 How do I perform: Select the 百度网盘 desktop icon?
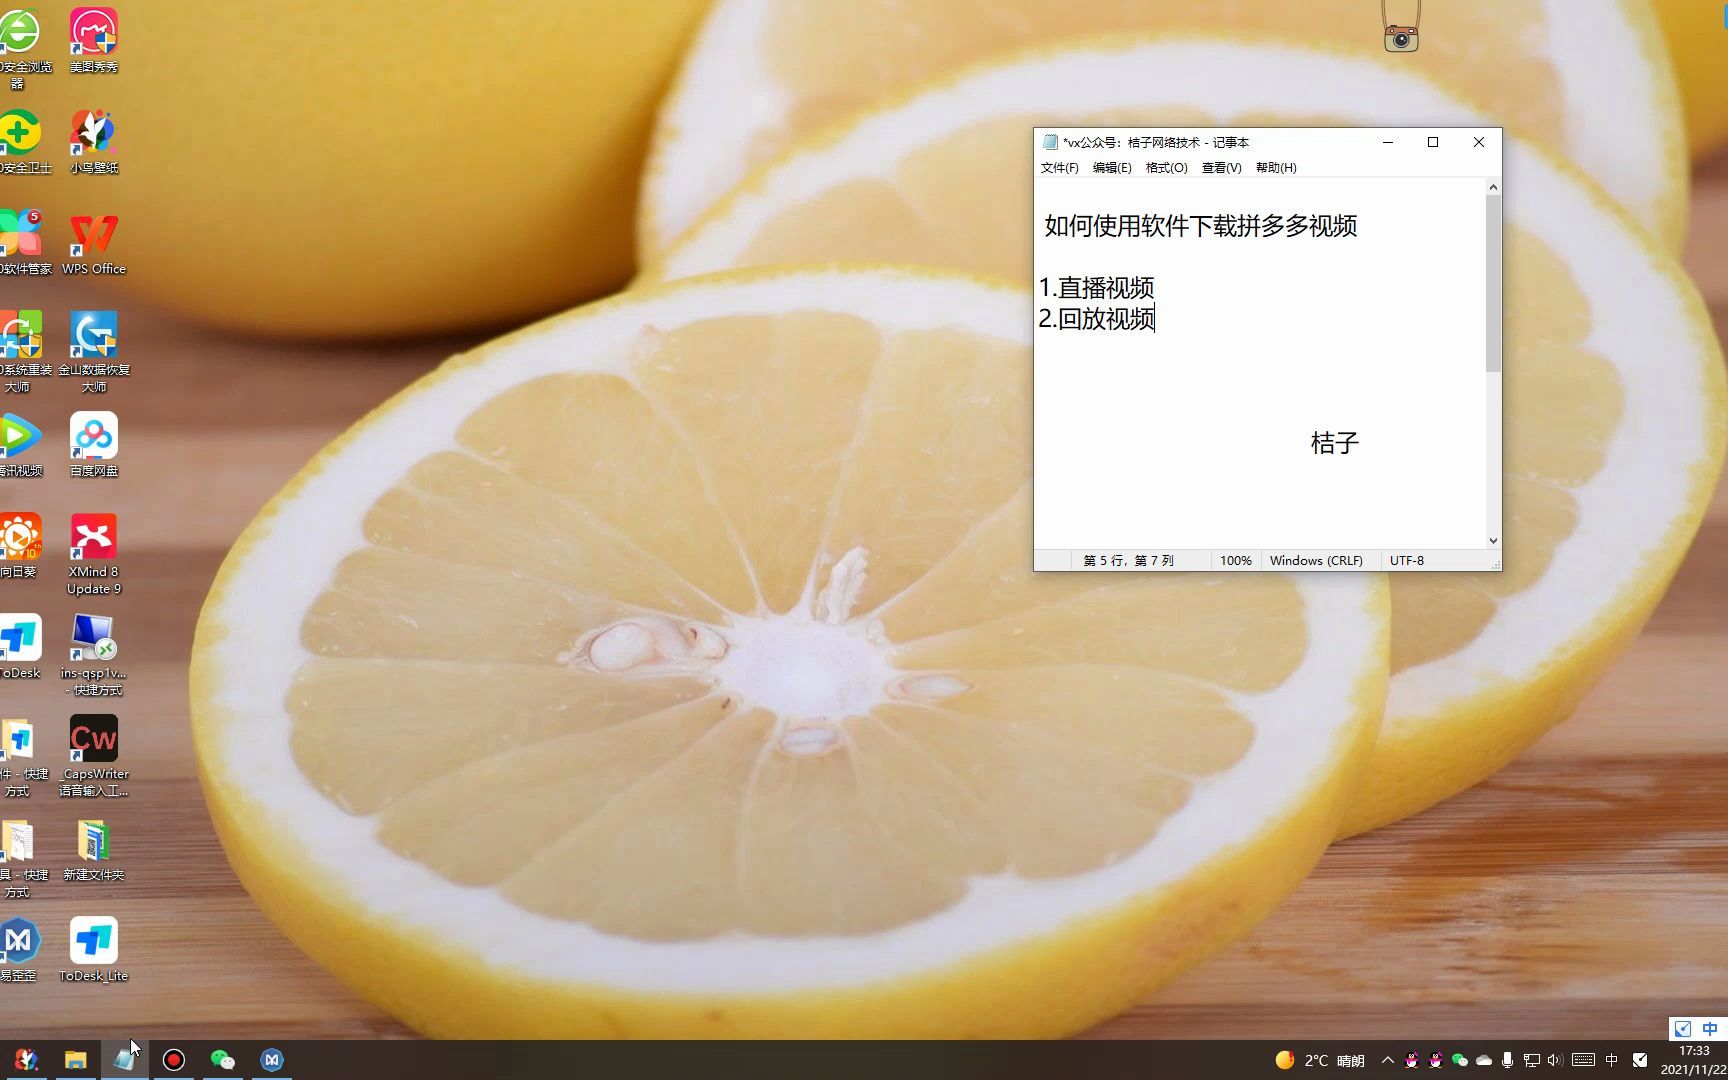click(94, 445)
